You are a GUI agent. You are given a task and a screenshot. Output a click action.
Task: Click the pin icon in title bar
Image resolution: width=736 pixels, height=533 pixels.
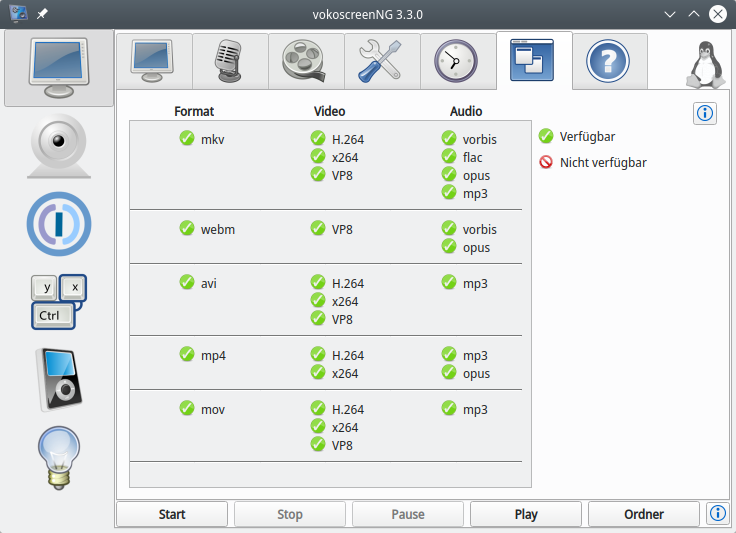pyautogui.click(x=42, y=14)
